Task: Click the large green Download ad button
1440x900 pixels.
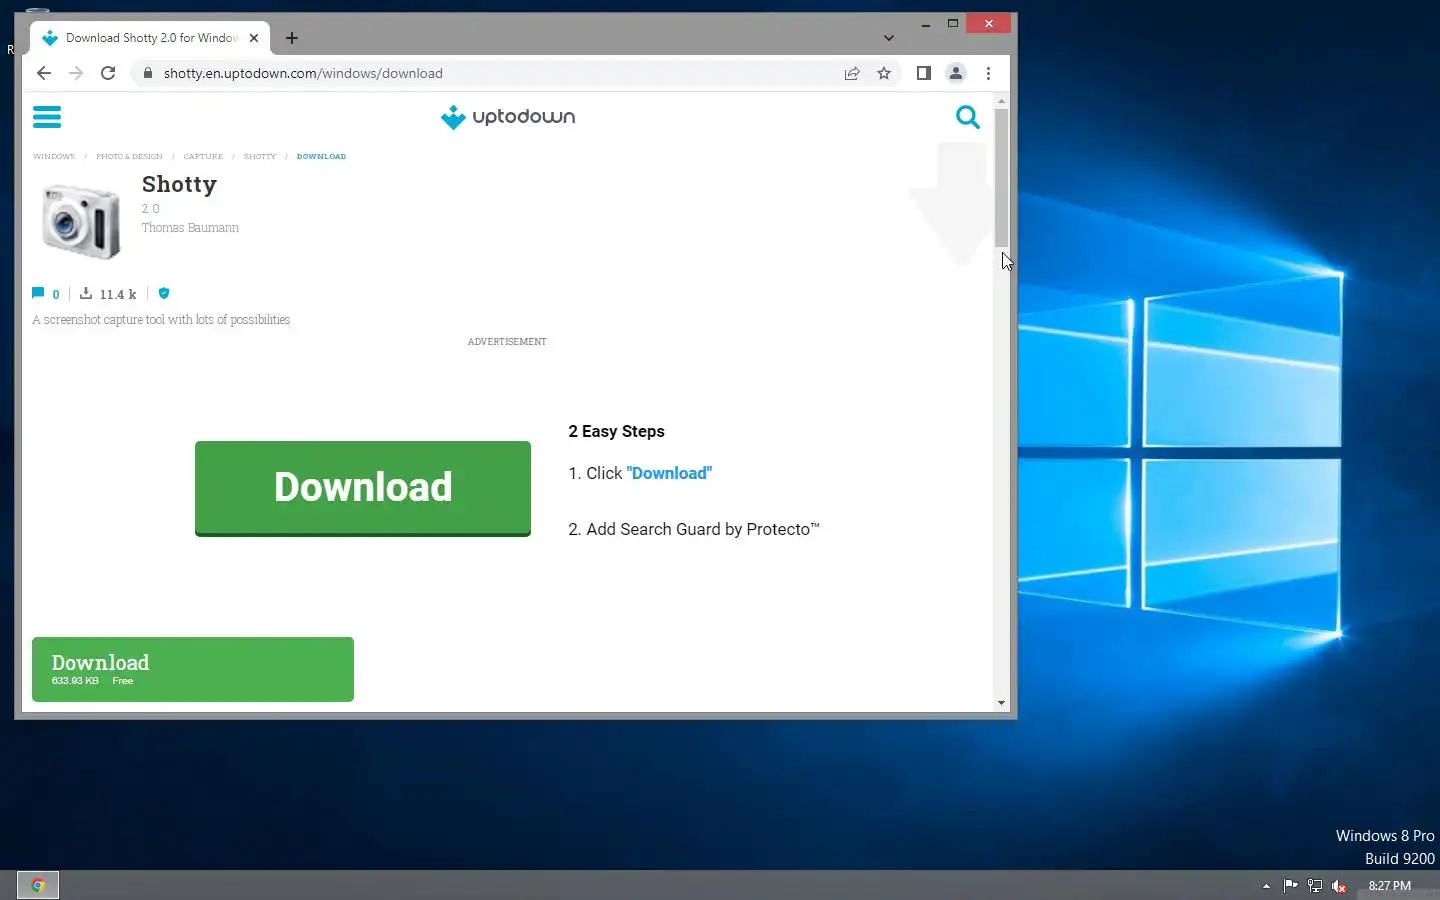Action: (363, 488)
